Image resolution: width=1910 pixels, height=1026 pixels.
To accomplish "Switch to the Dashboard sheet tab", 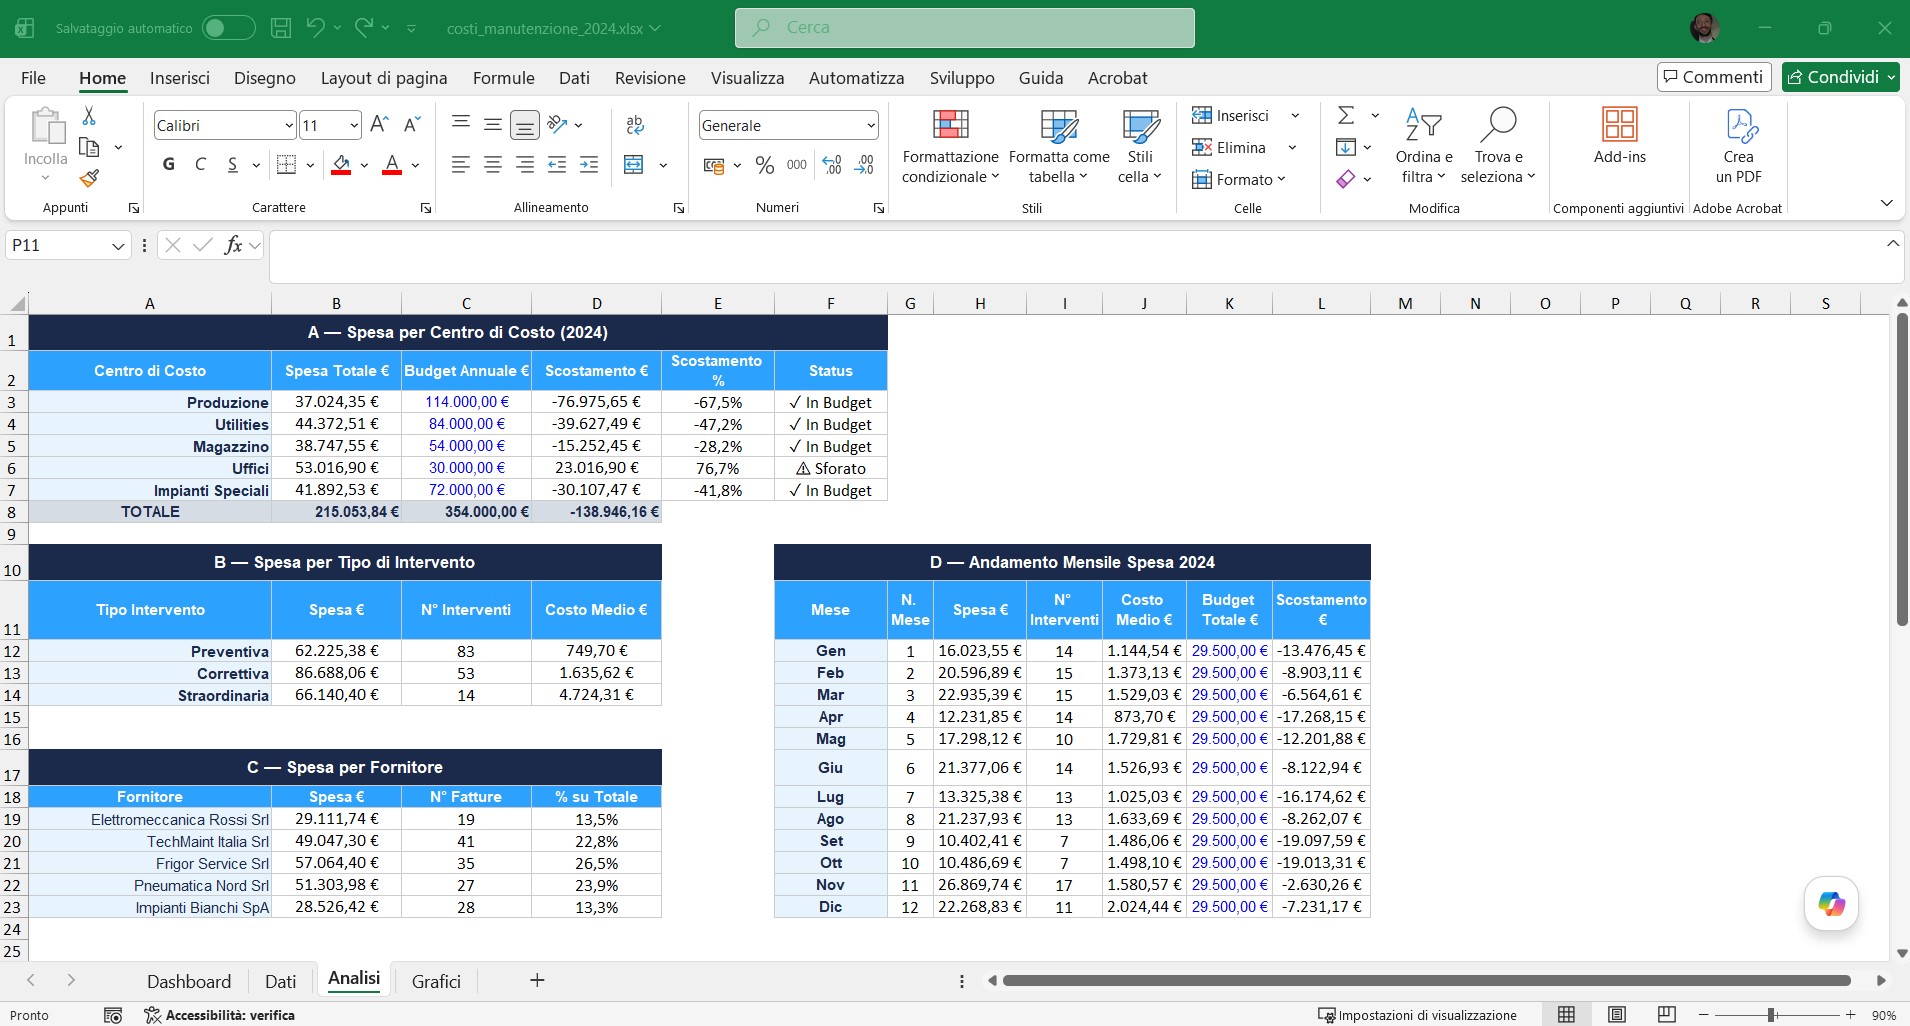I will point(189,981).
